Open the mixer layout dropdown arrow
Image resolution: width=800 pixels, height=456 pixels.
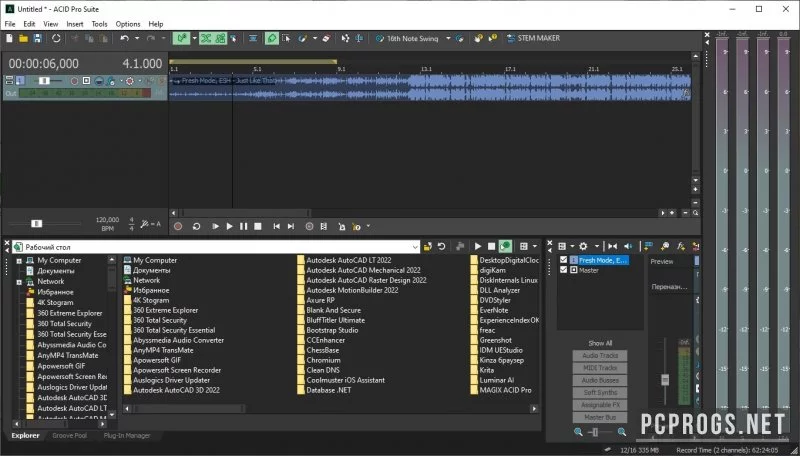click(x=572, y=246)
